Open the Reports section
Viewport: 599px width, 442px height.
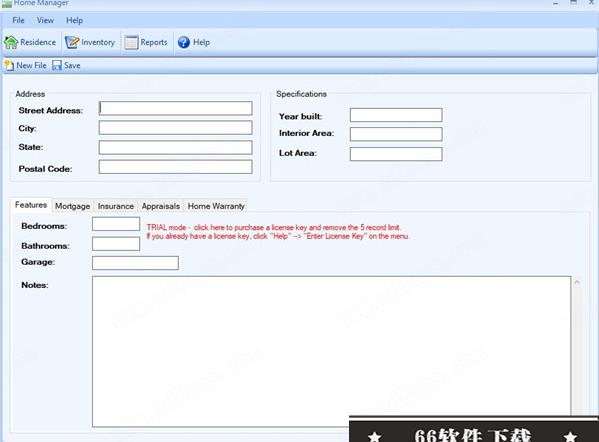click(146, 42)
